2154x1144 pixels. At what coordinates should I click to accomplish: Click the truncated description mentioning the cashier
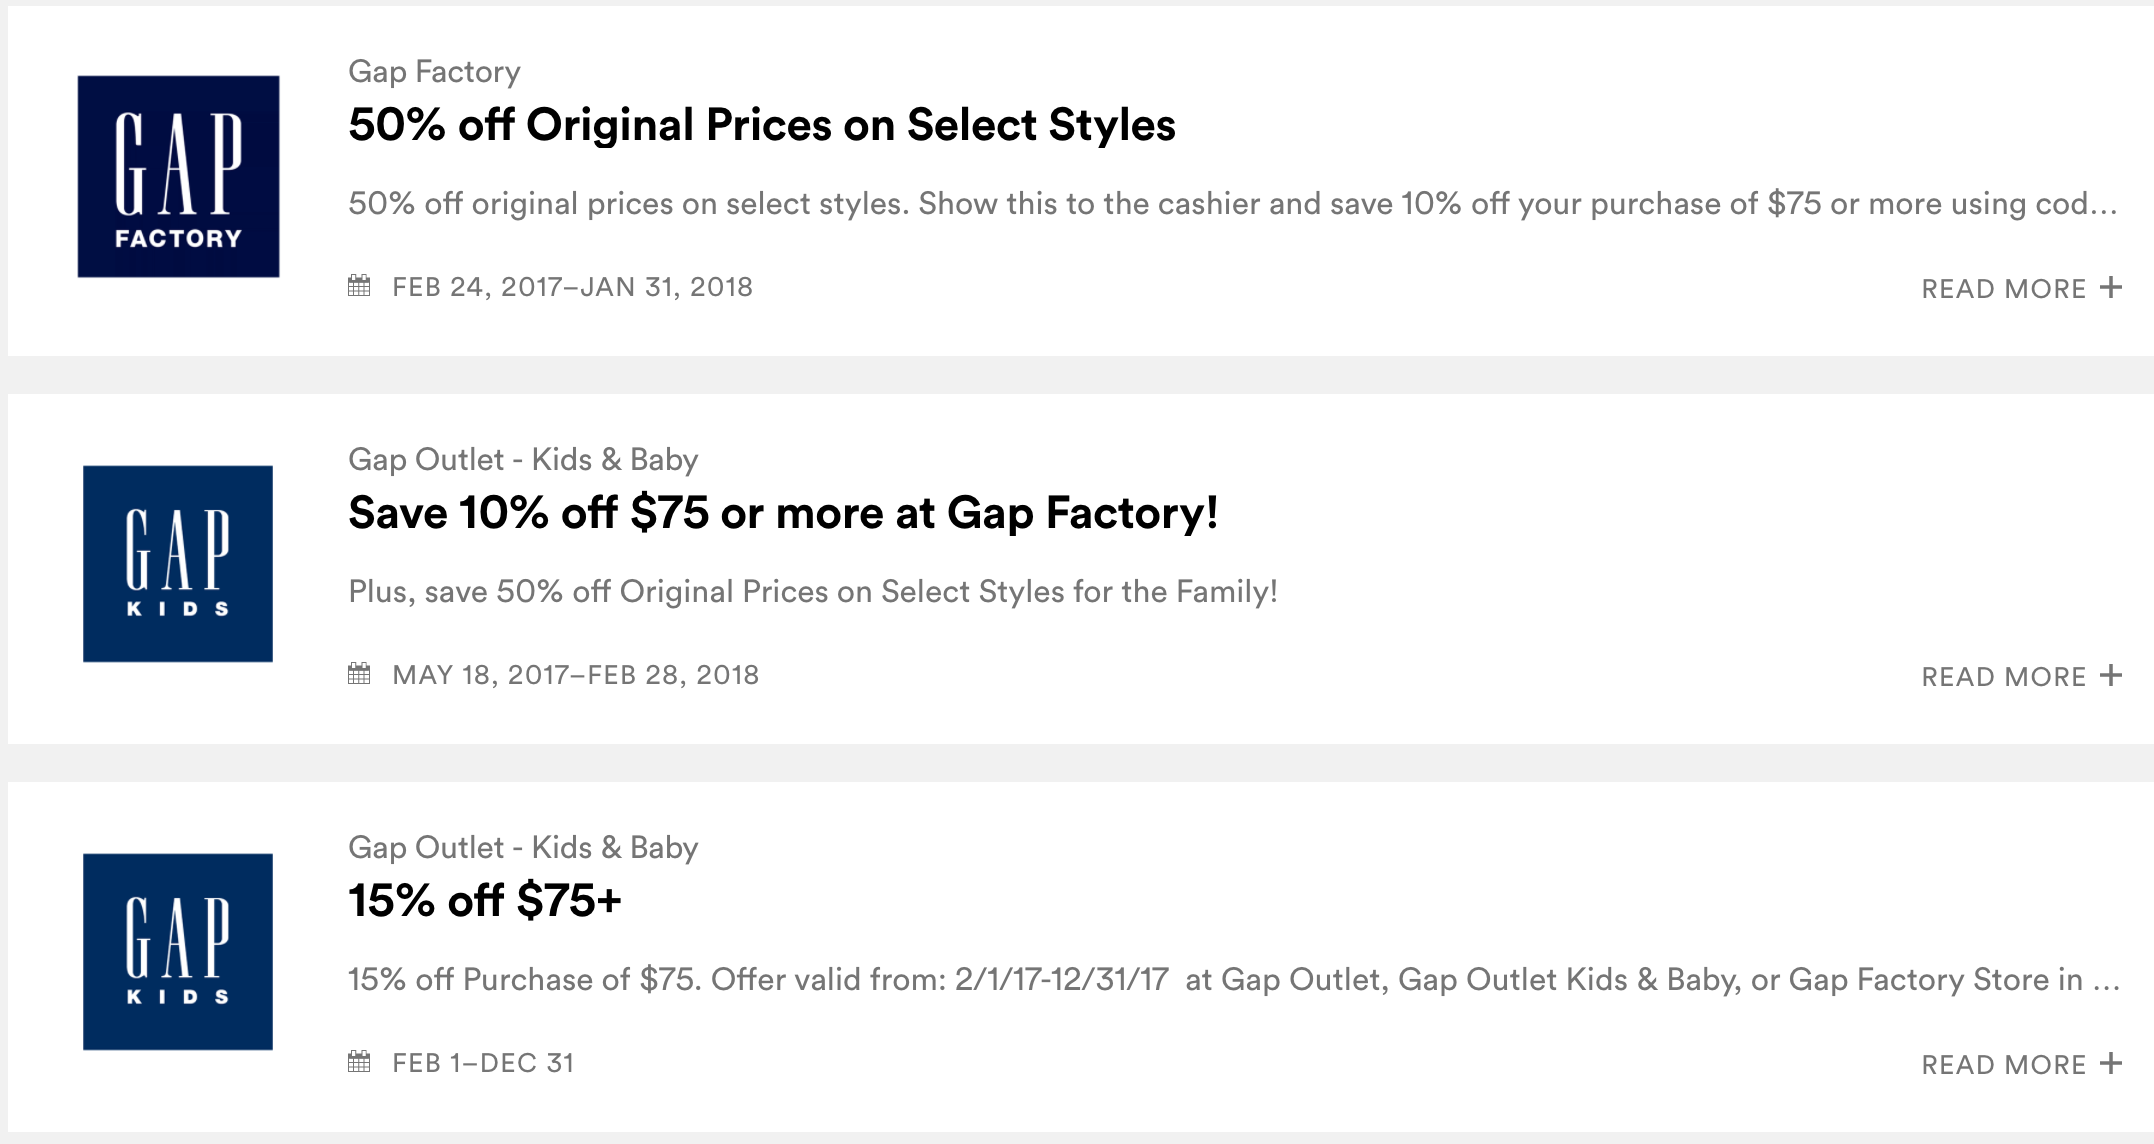pos(1232,204)
